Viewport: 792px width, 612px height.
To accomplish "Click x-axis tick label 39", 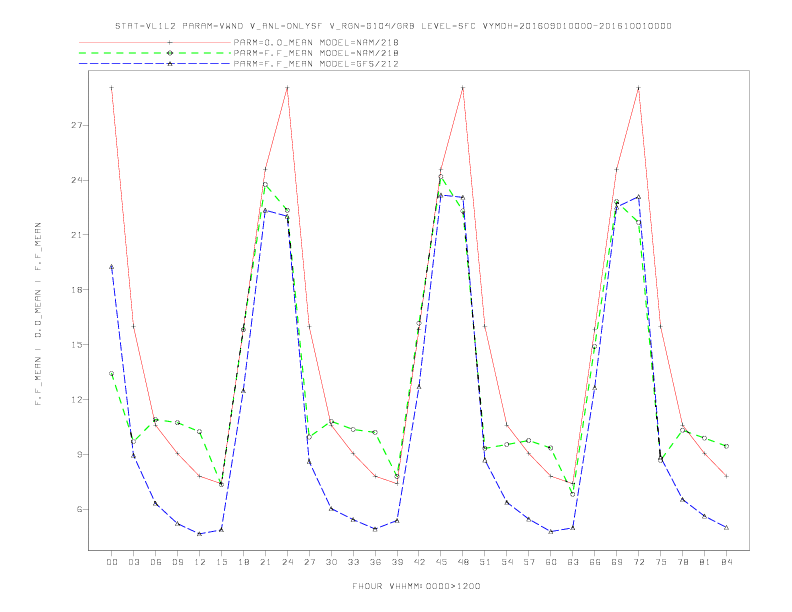I will 397,562.
